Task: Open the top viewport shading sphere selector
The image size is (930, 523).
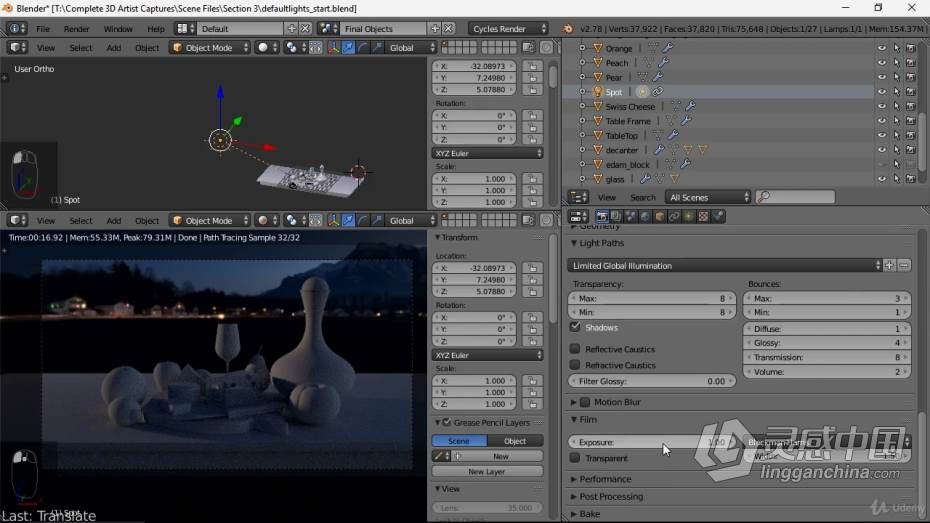Action: [266, 47]
